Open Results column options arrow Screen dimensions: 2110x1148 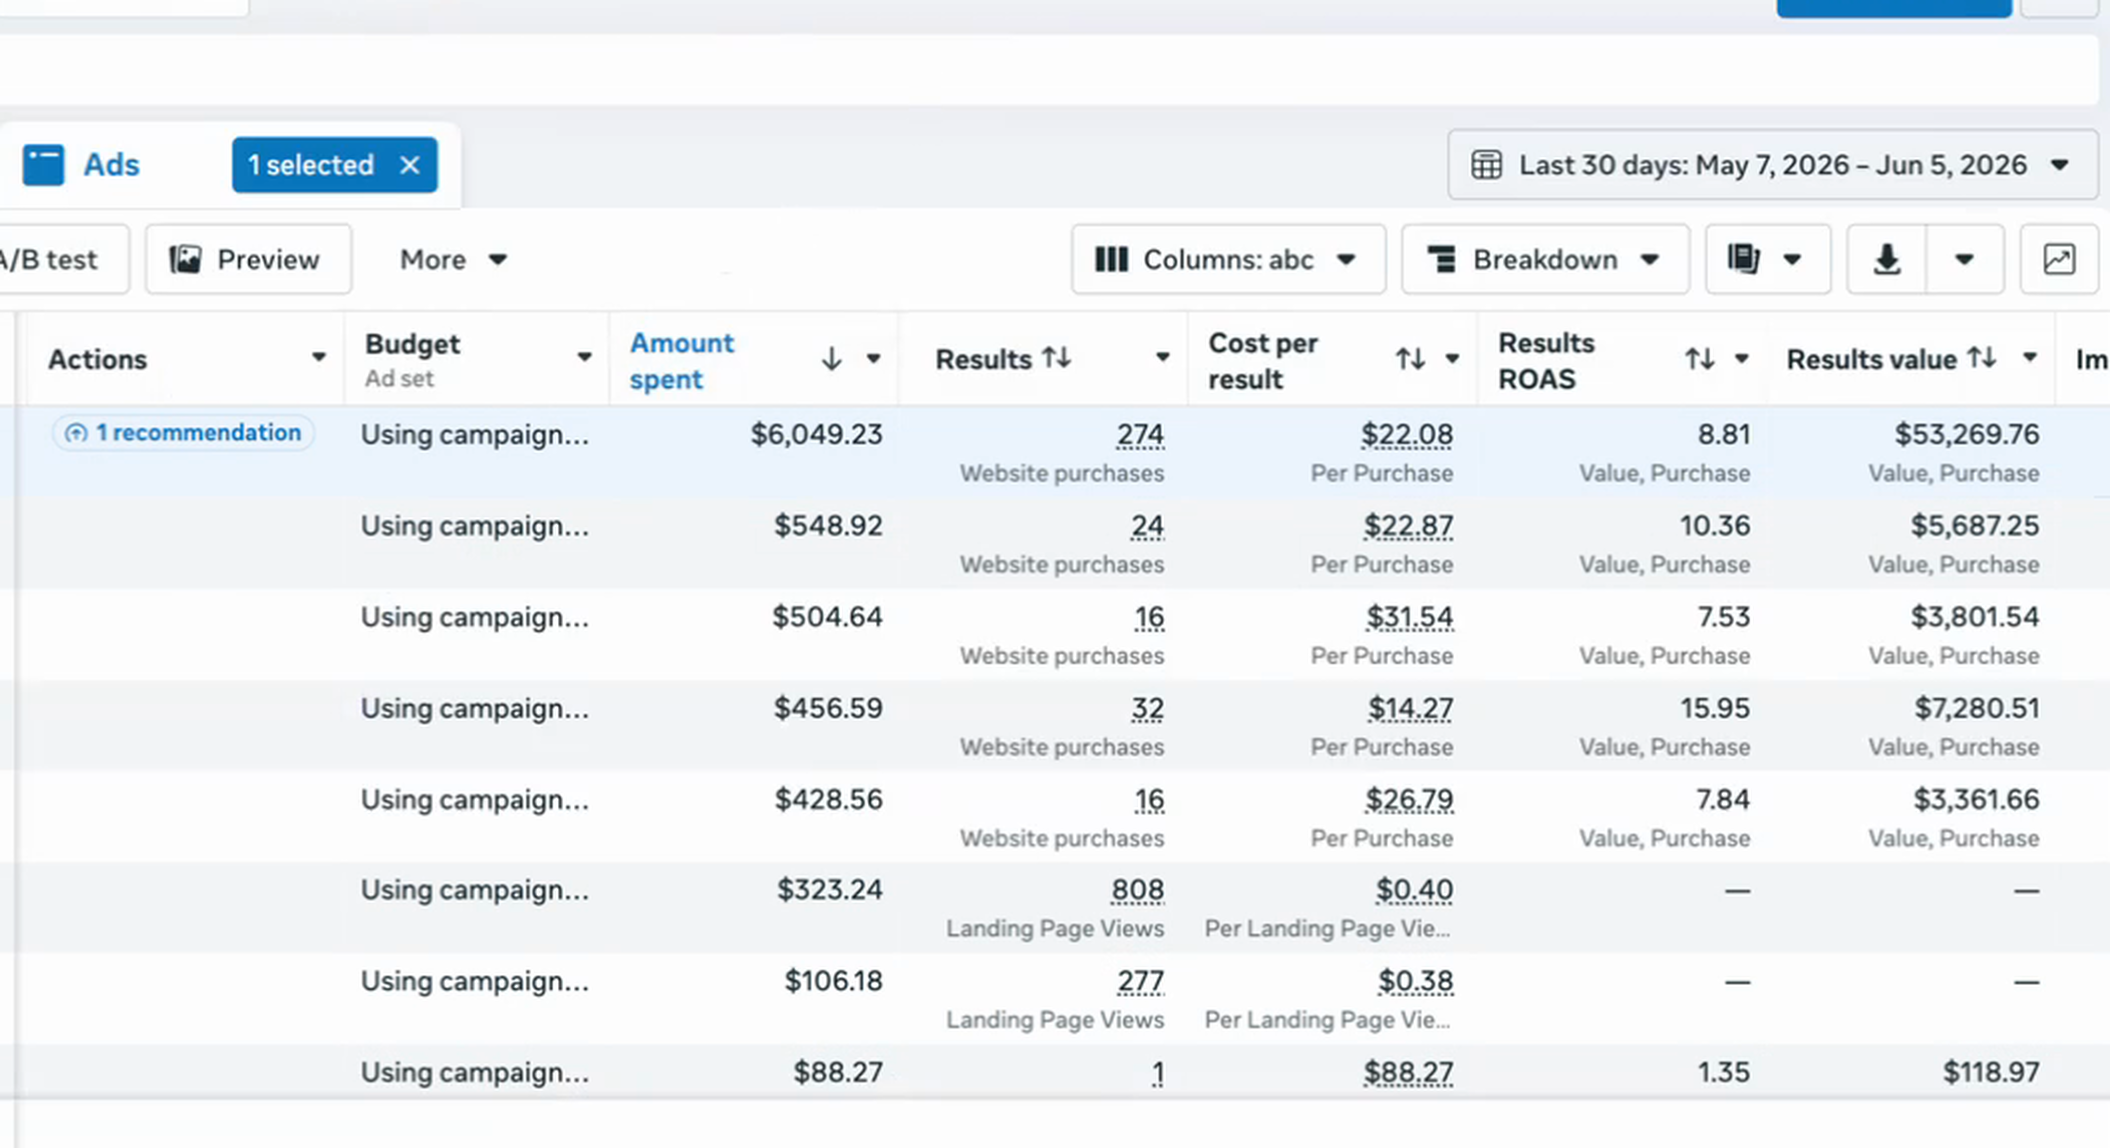coord(1162,357)
